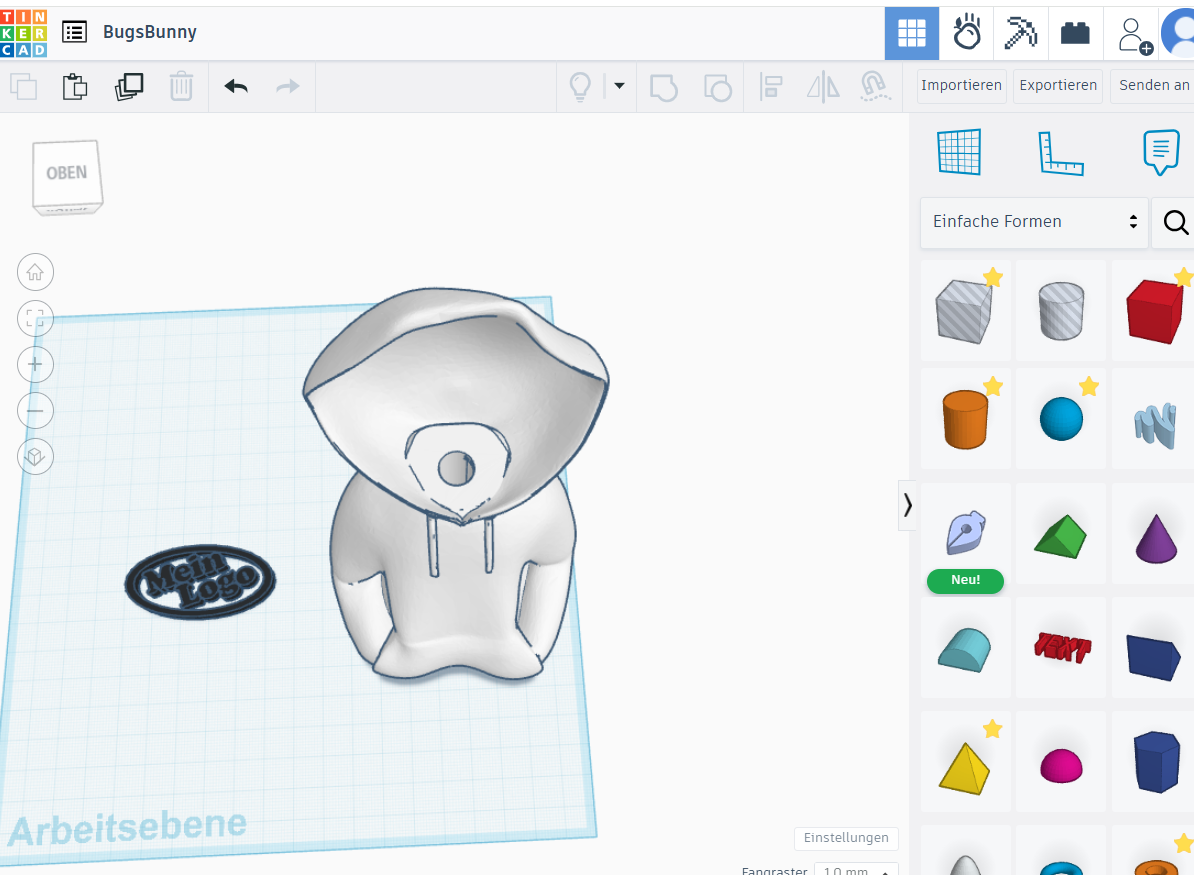Click the invite people icon
This screenshot has width=1194, height=875.
pos(1134,36)
